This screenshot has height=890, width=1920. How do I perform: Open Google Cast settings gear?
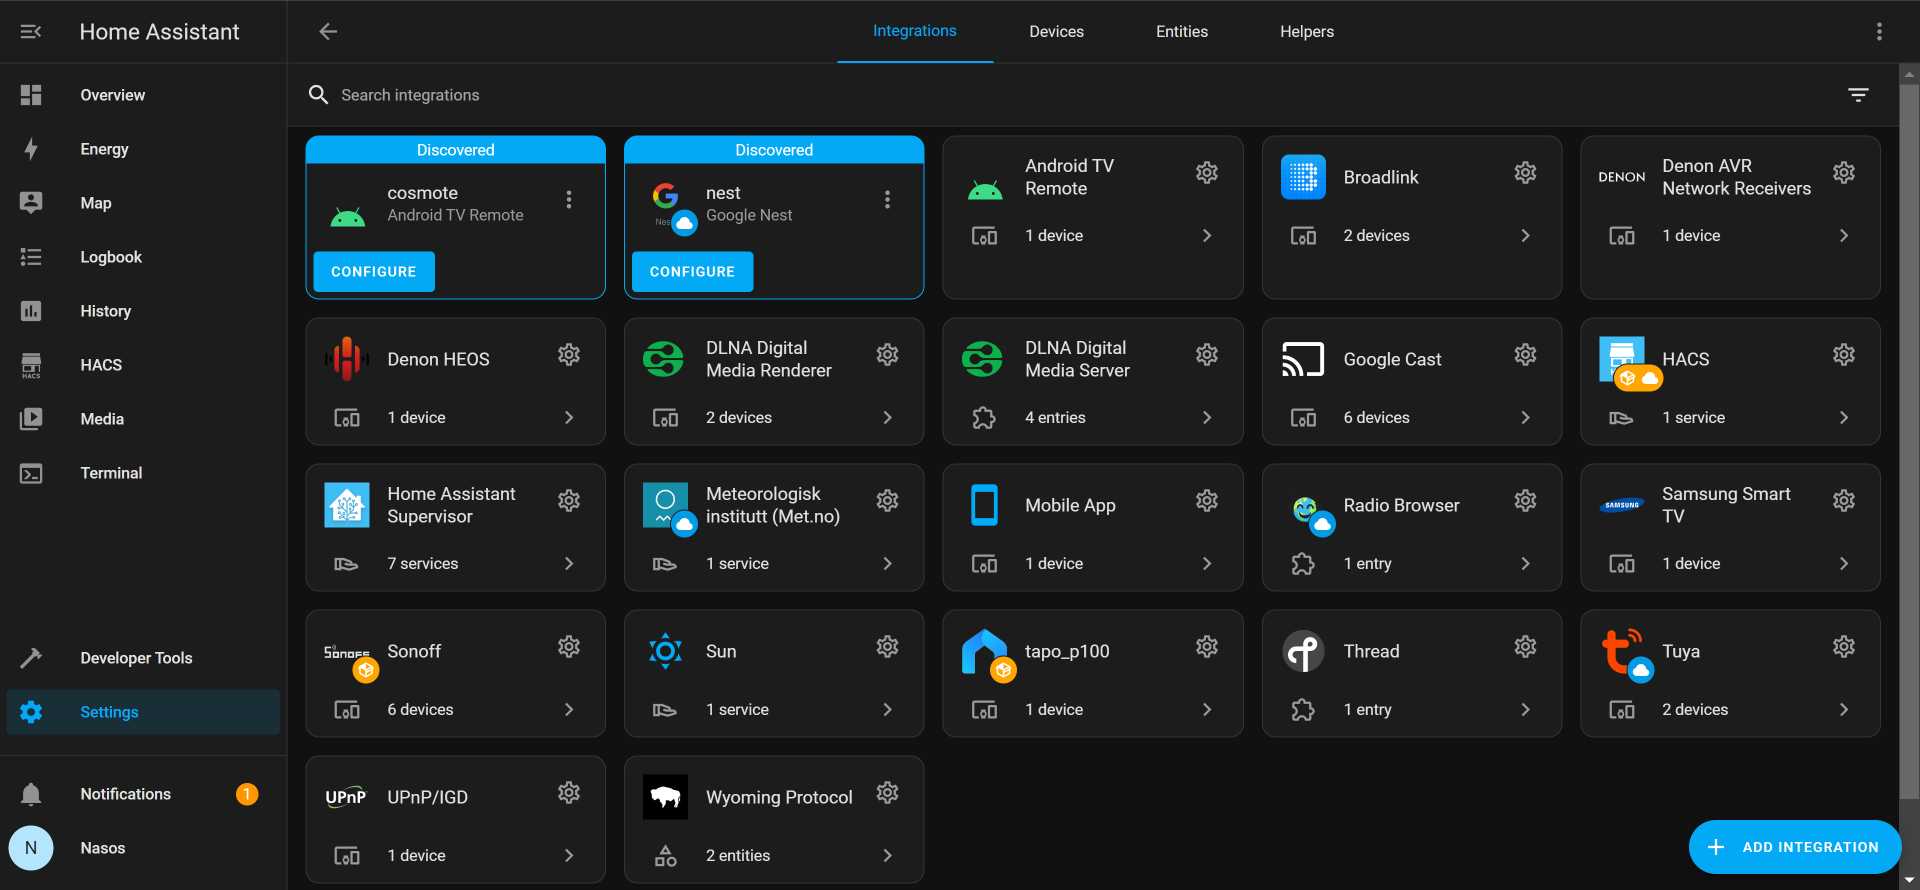(x=1525, y=355)
